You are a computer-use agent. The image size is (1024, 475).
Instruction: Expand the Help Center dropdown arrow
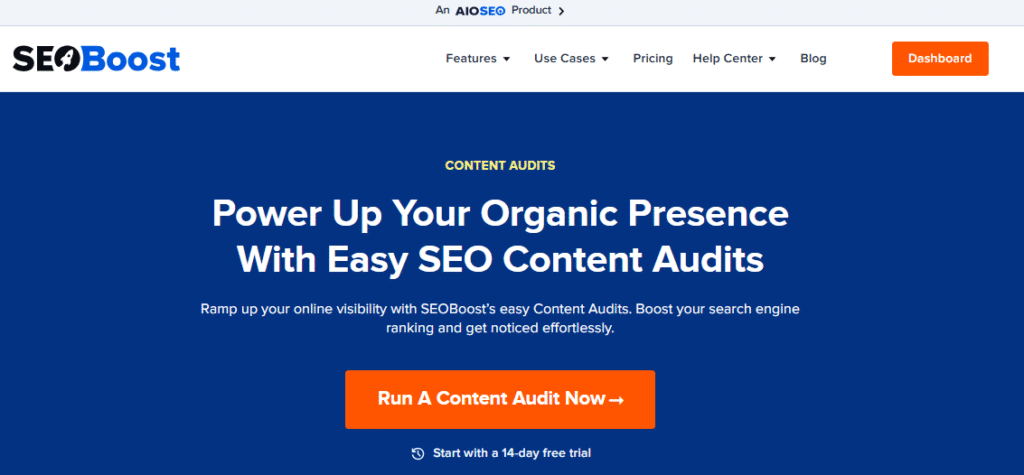coord(772,59)
